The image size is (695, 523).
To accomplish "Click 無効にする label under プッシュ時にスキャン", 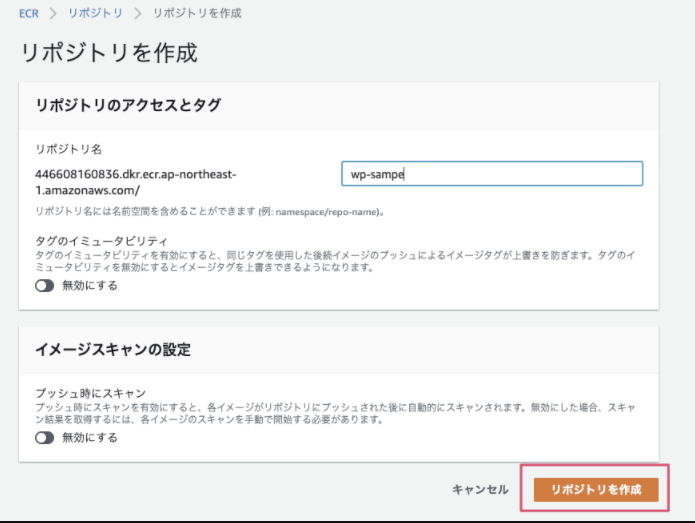I will (x=90, y=438).
